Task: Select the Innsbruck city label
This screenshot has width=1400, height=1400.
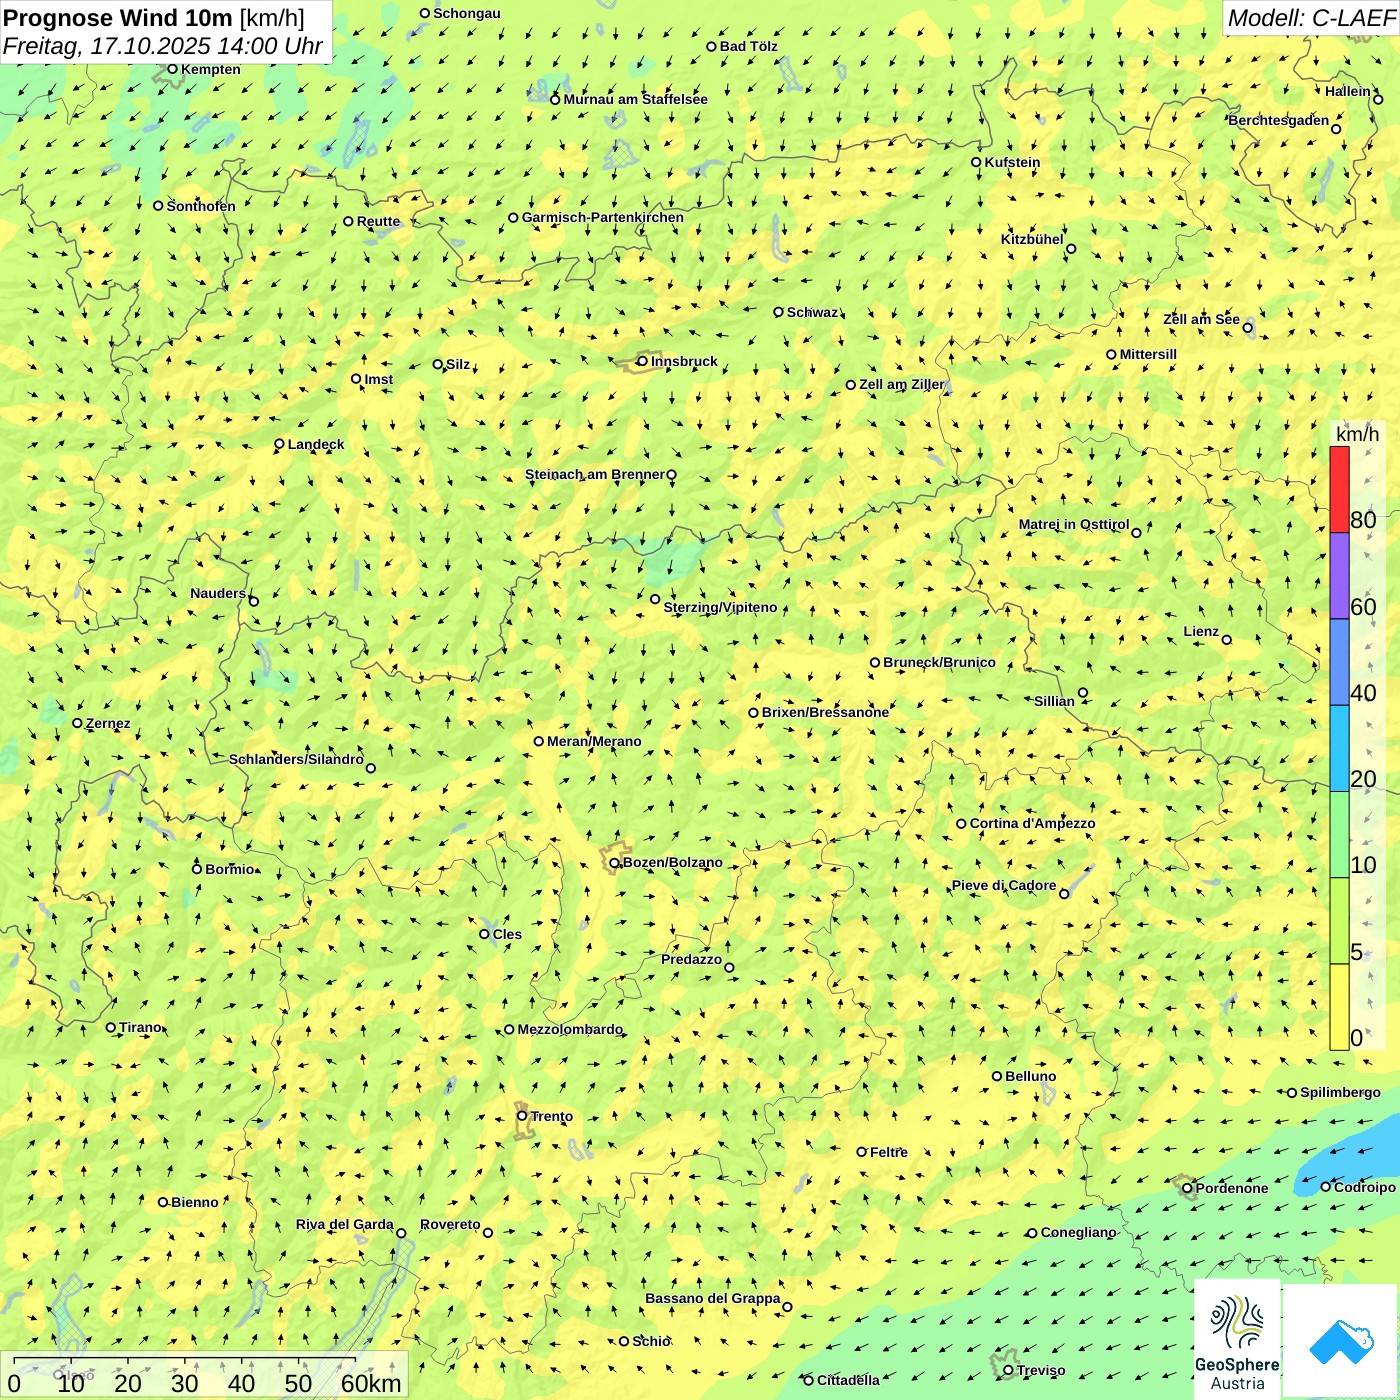Action: point(684,361)
